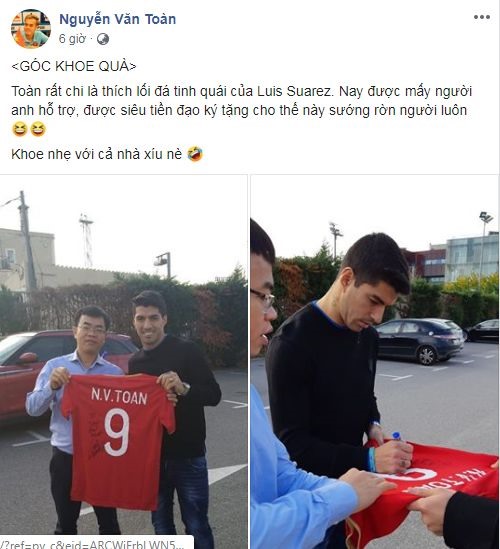Image resolution: width=500 pixels, height=549 pixels.
Task: Click the N.V.TOAN name on the jersey
Action: point(119,396)
